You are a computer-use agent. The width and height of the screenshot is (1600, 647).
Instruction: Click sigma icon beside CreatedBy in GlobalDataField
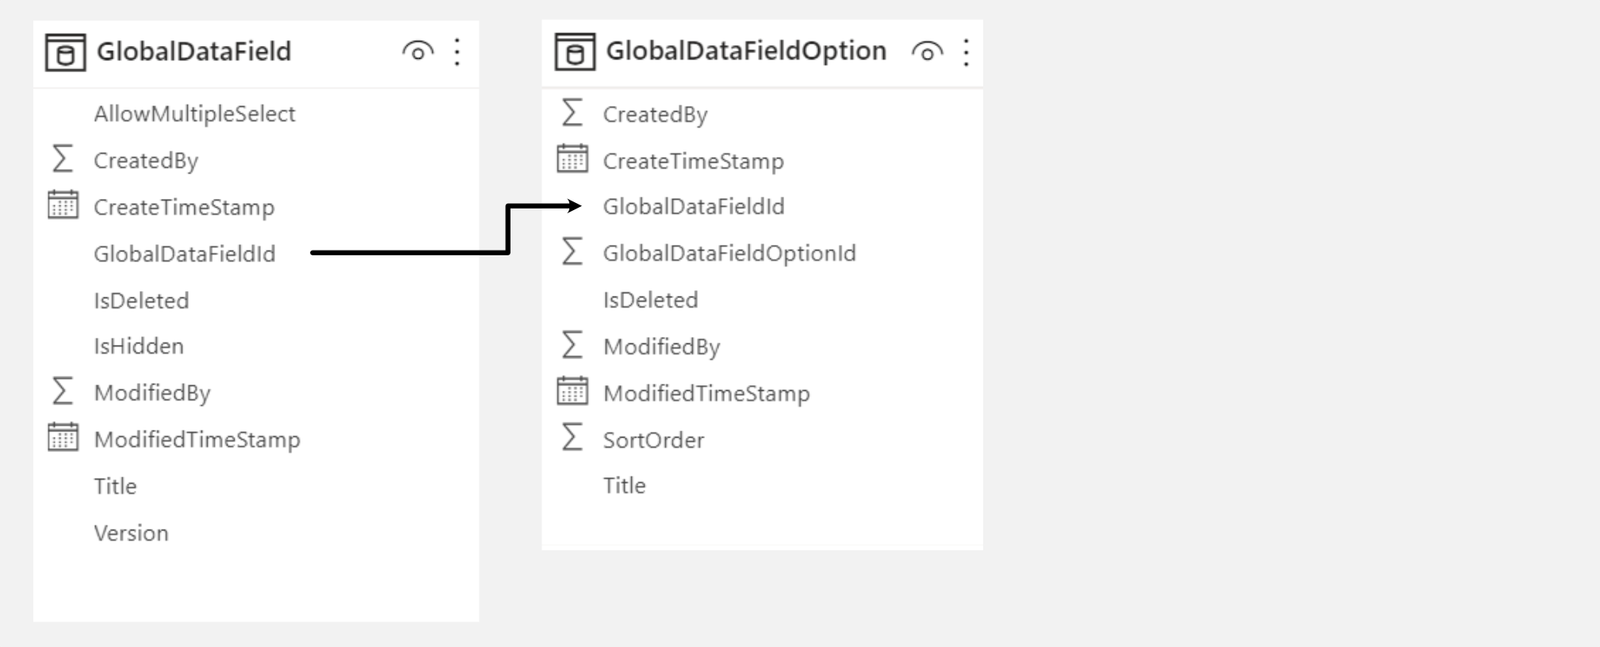tap(62, 159)
